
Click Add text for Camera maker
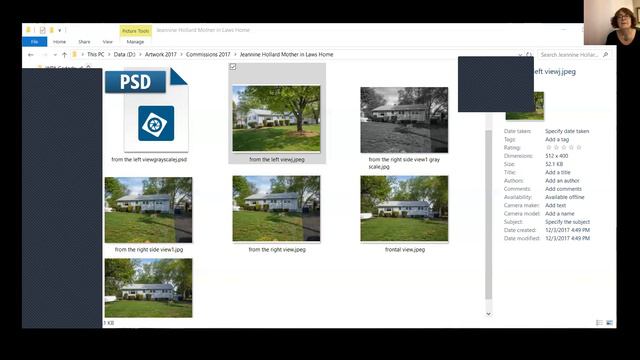556,205
